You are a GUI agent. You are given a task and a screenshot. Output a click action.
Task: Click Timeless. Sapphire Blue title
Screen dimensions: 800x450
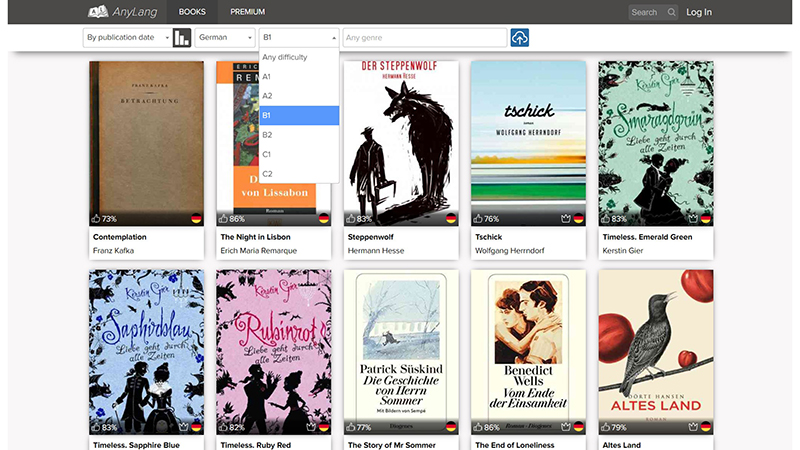[136, 445]
